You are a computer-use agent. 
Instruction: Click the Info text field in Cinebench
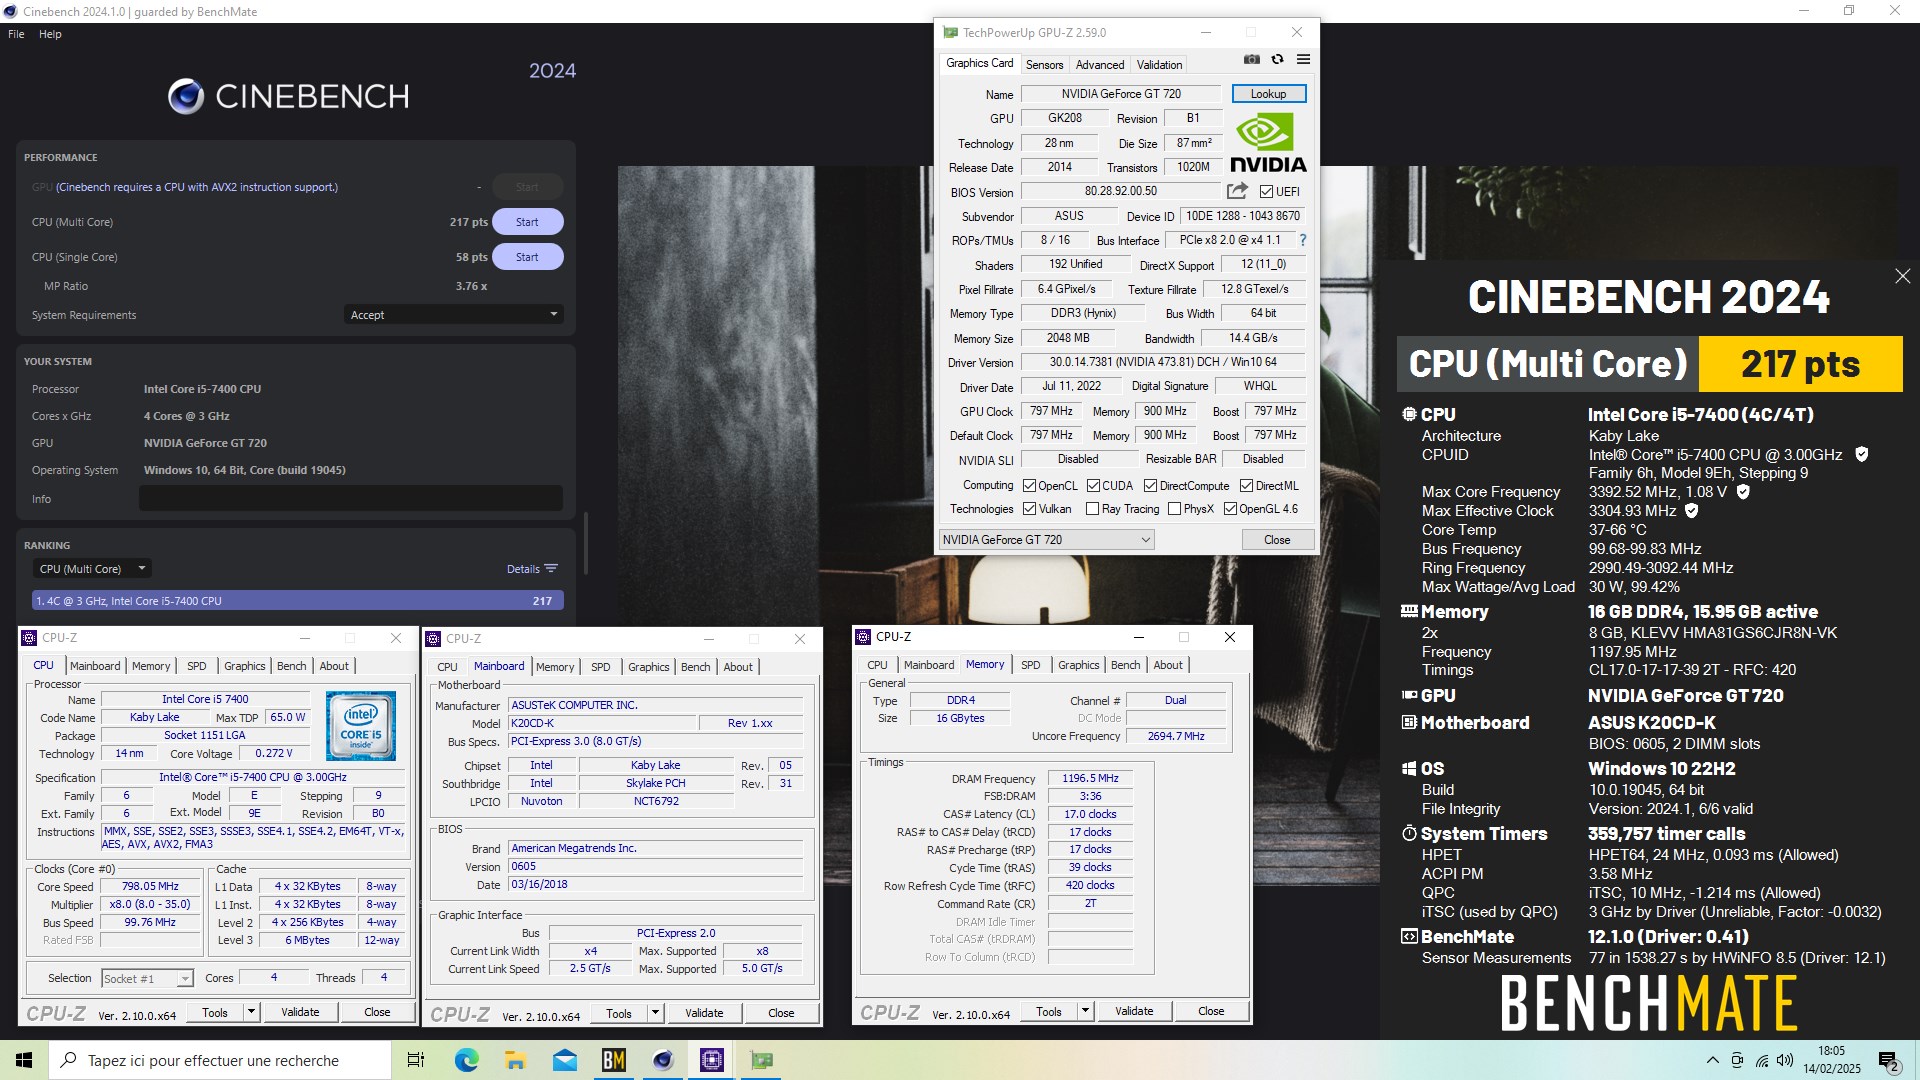click(x=351, y=498)
